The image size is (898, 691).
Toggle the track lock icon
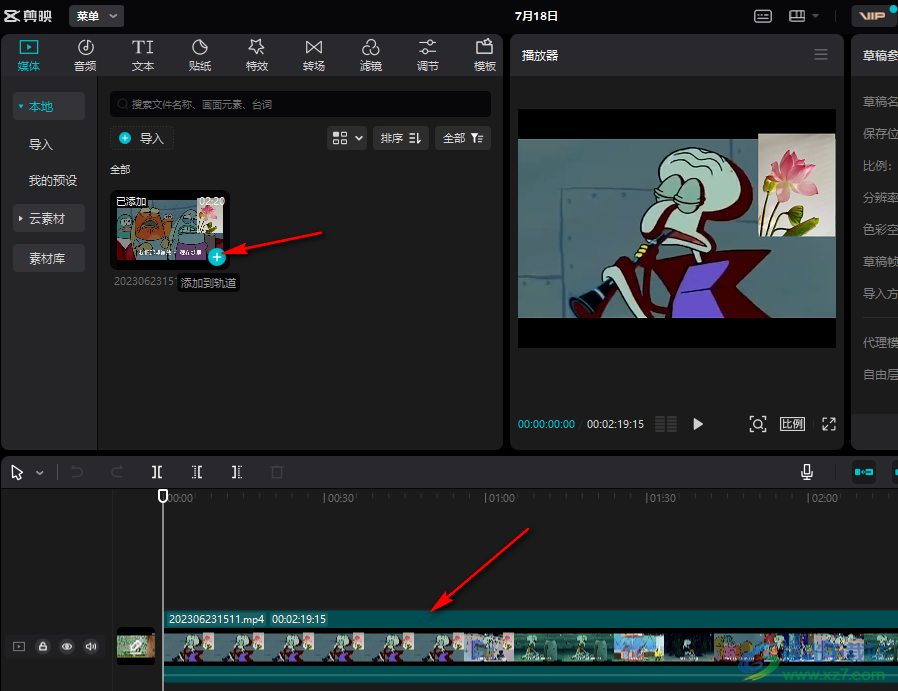(x=43, y=646)
